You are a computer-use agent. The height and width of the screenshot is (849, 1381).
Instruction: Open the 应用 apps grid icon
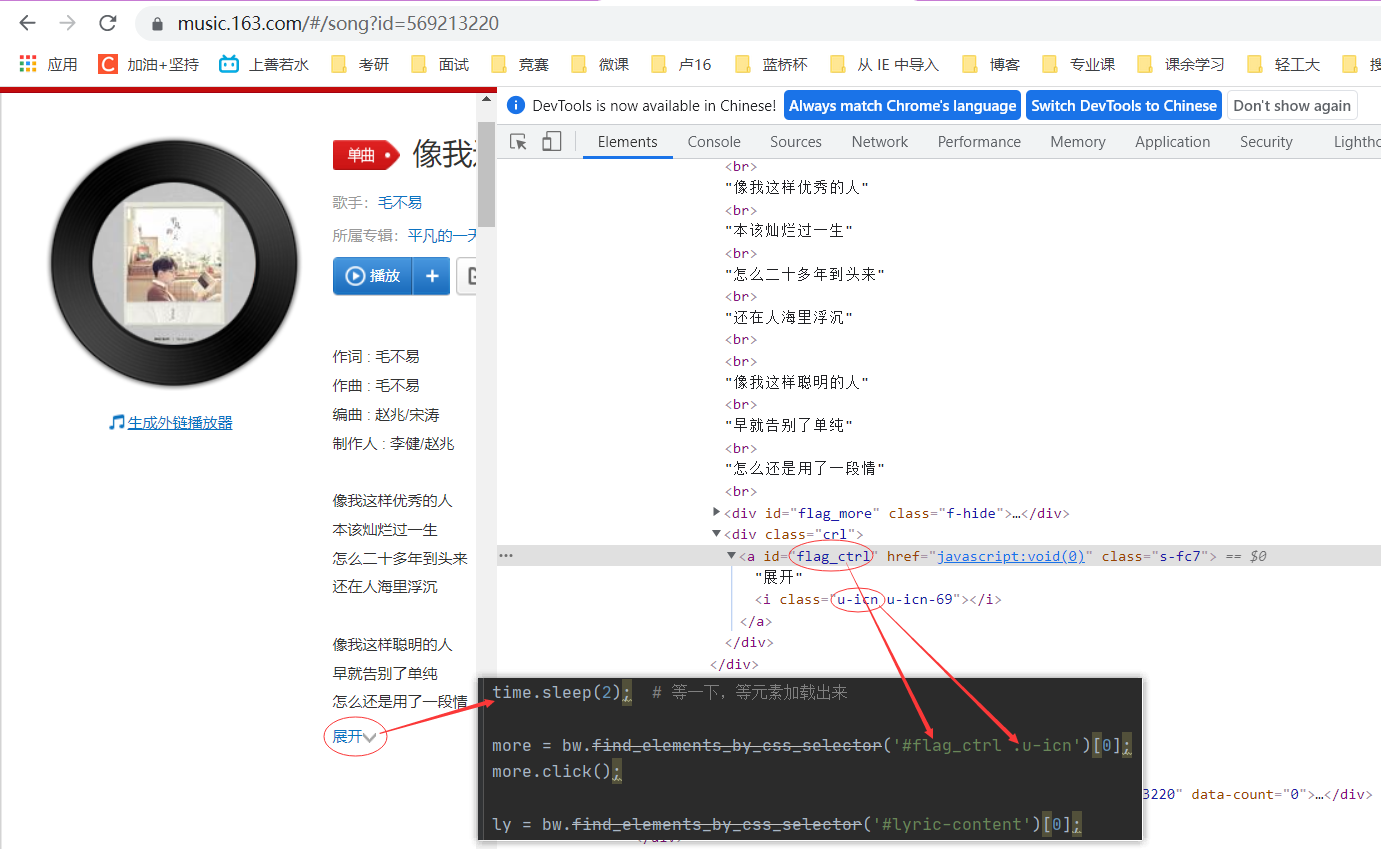28,64
